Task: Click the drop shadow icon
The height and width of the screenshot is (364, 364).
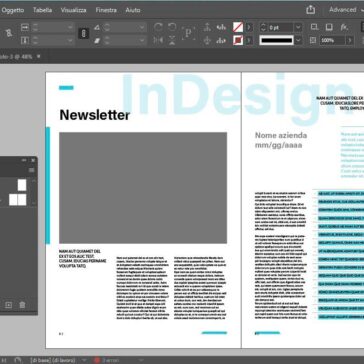Action: click(314, 27)
